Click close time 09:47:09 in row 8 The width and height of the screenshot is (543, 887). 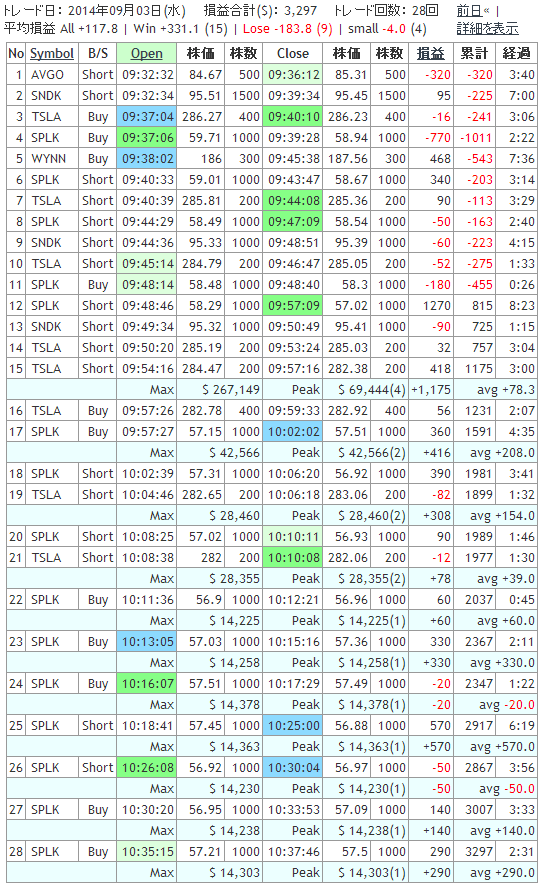(x=293, y=221)
